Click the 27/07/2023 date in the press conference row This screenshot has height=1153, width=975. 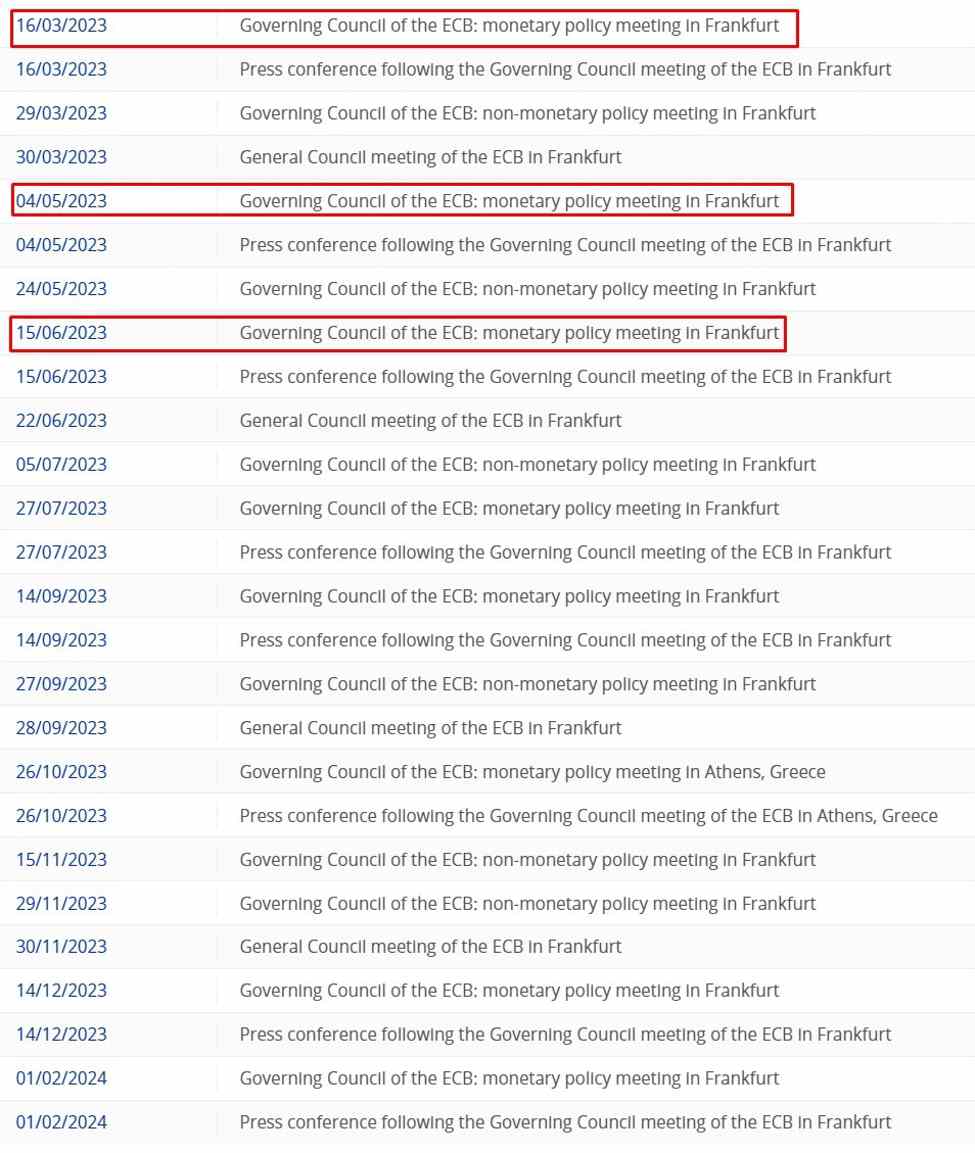61,552
